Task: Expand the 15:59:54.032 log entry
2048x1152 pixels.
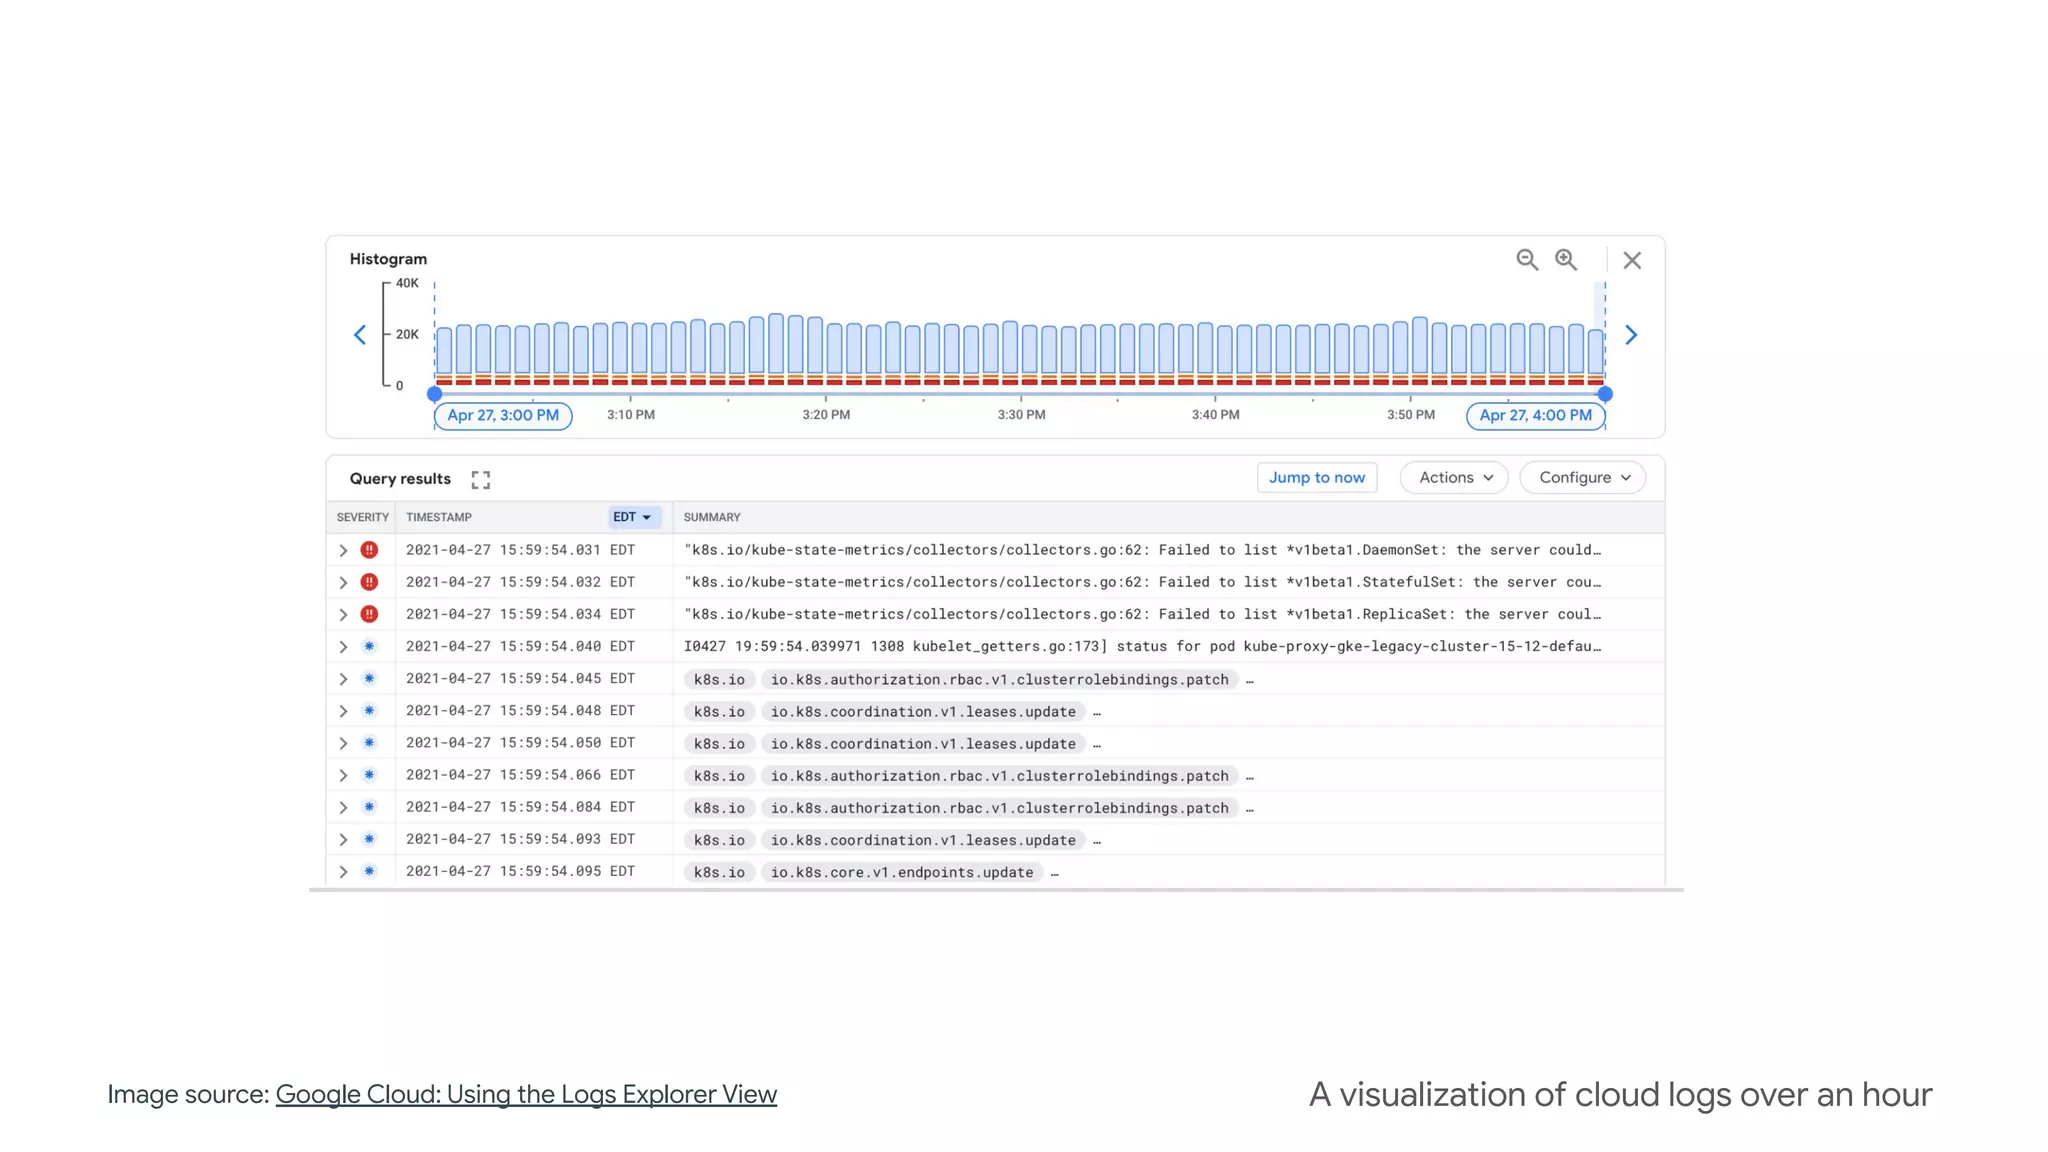Action: click(x=343, y=583)
